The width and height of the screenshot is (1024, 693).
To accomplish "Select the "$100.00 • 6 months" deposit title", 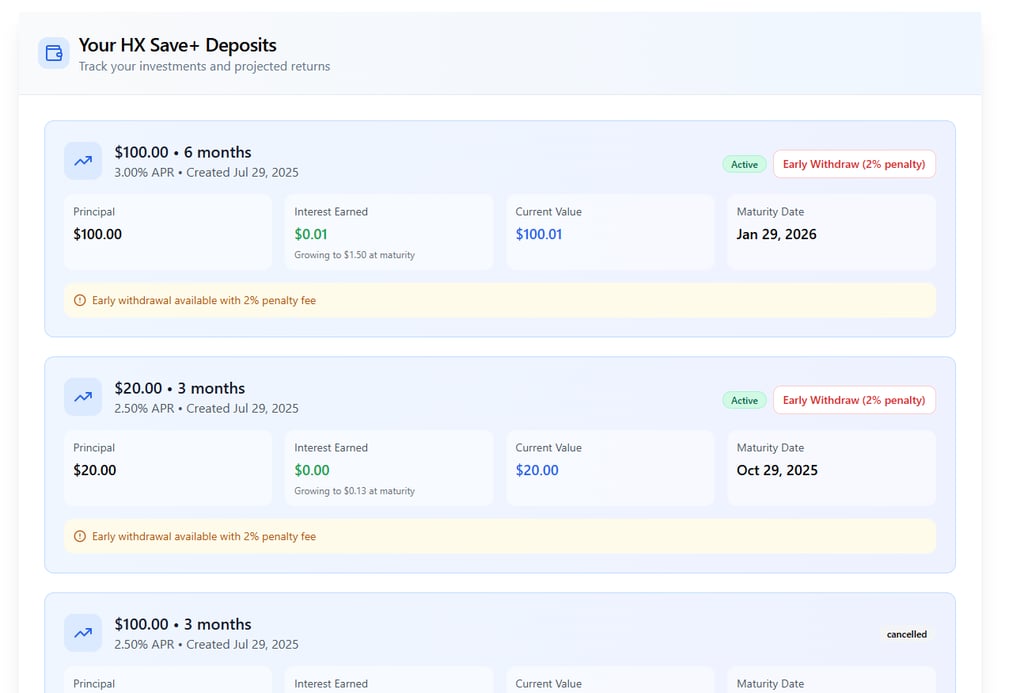I will (183, 152).
